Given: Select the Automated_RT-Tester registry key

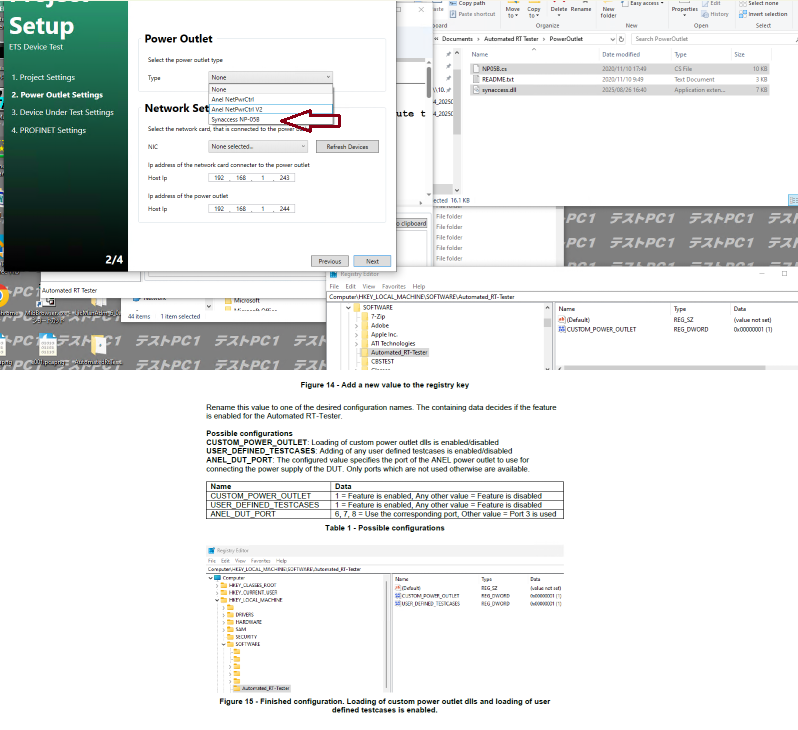Looking at the screenshot, I should point(399,353).
